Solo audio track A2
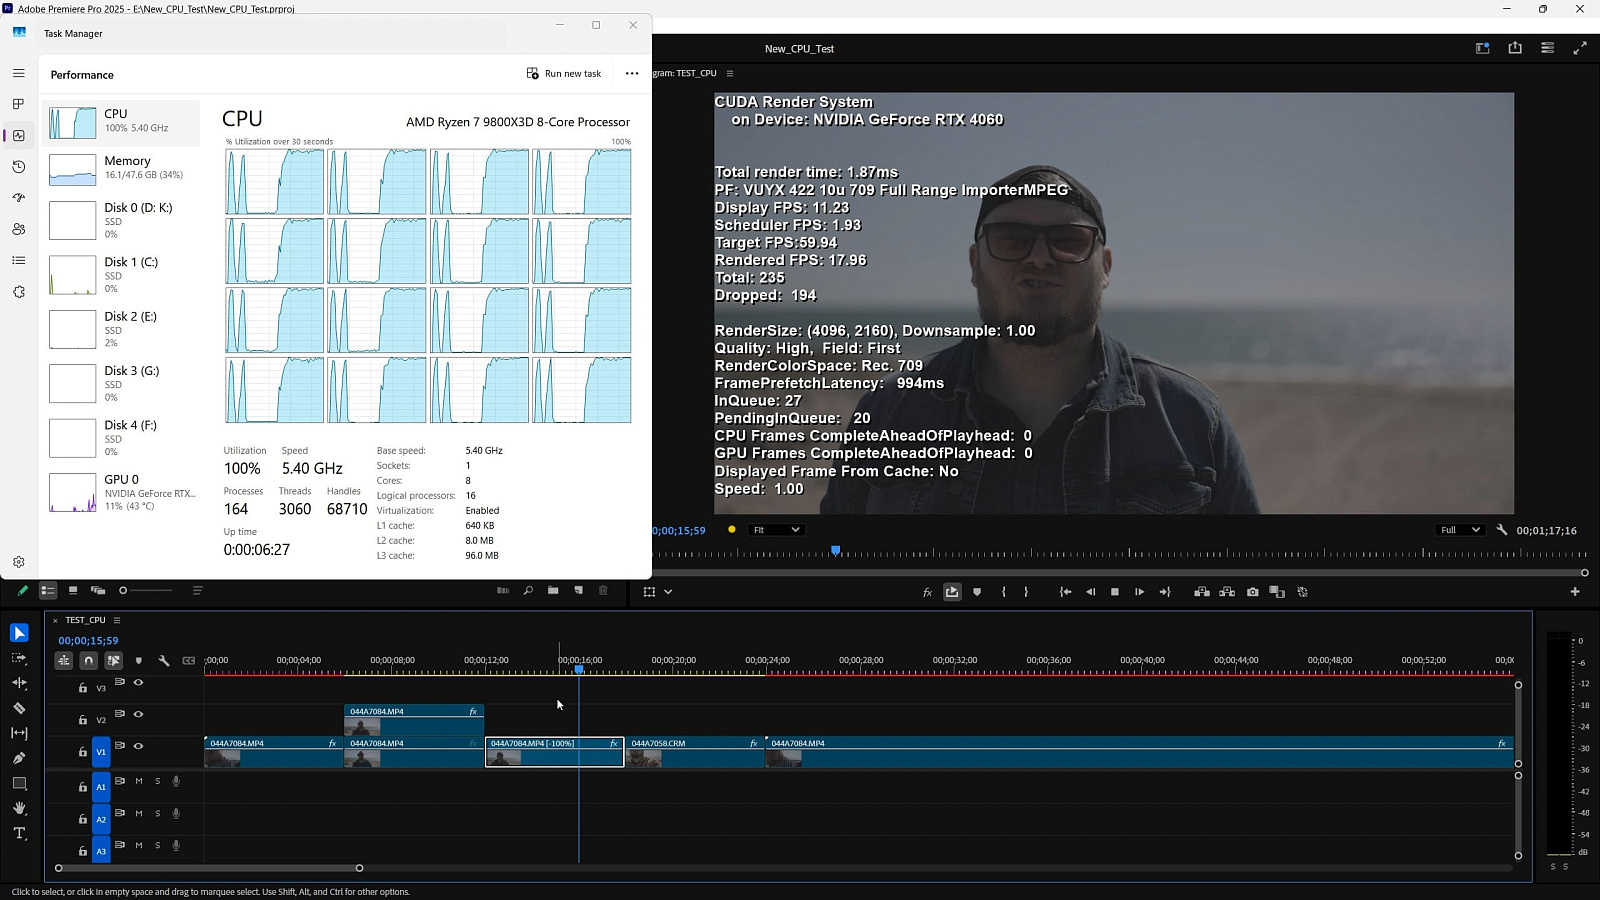 pos(157,813)
